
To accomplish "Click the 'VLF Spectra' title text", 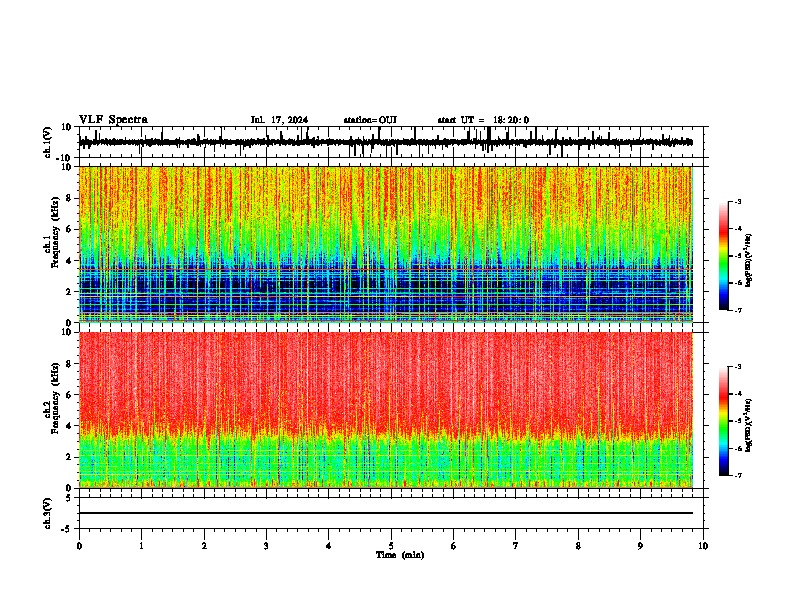I will pyautogui.click(x=113, y=120).
